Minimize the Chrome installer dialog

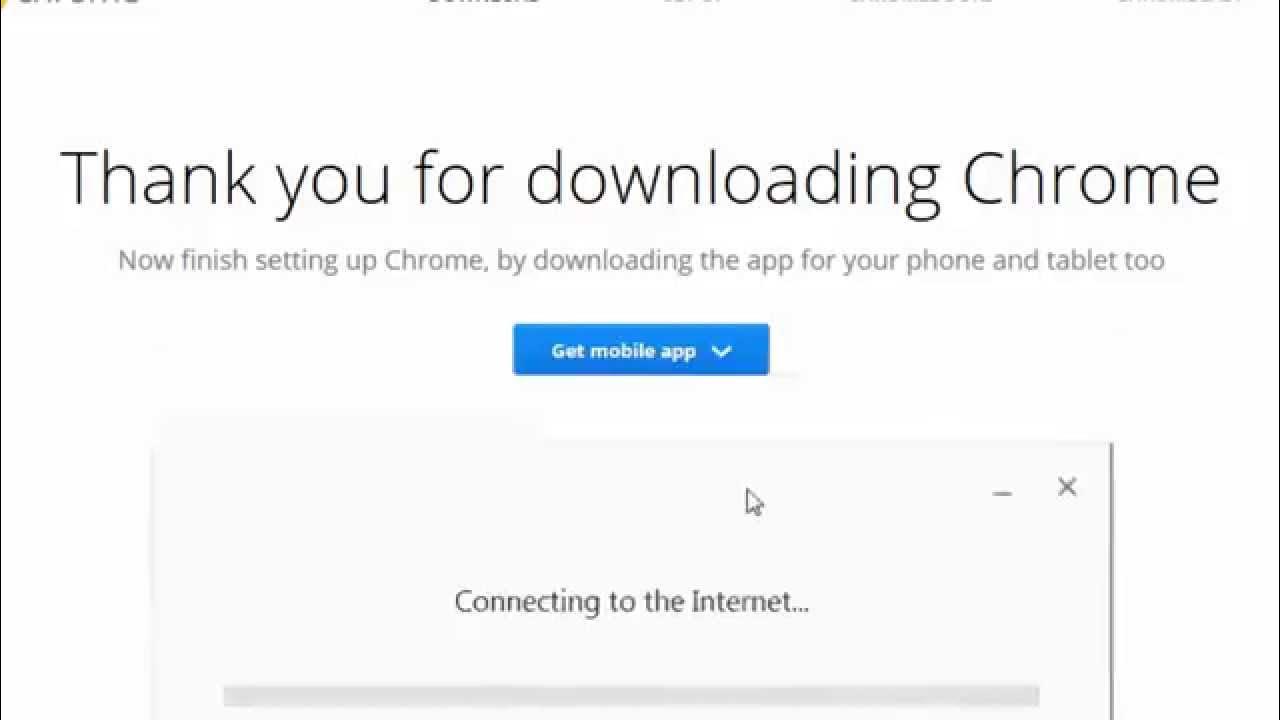click(1002, 491)
